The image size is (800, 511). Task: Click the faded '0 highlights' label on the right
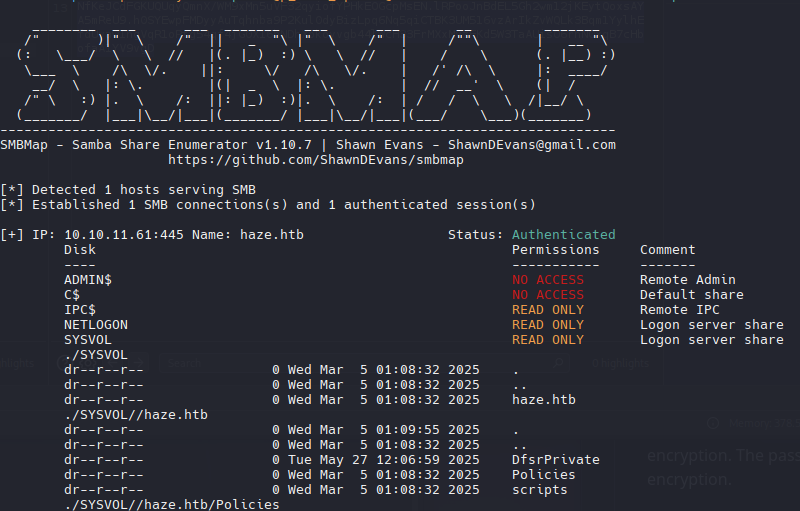pyautogui.click(x=620, y=363)
